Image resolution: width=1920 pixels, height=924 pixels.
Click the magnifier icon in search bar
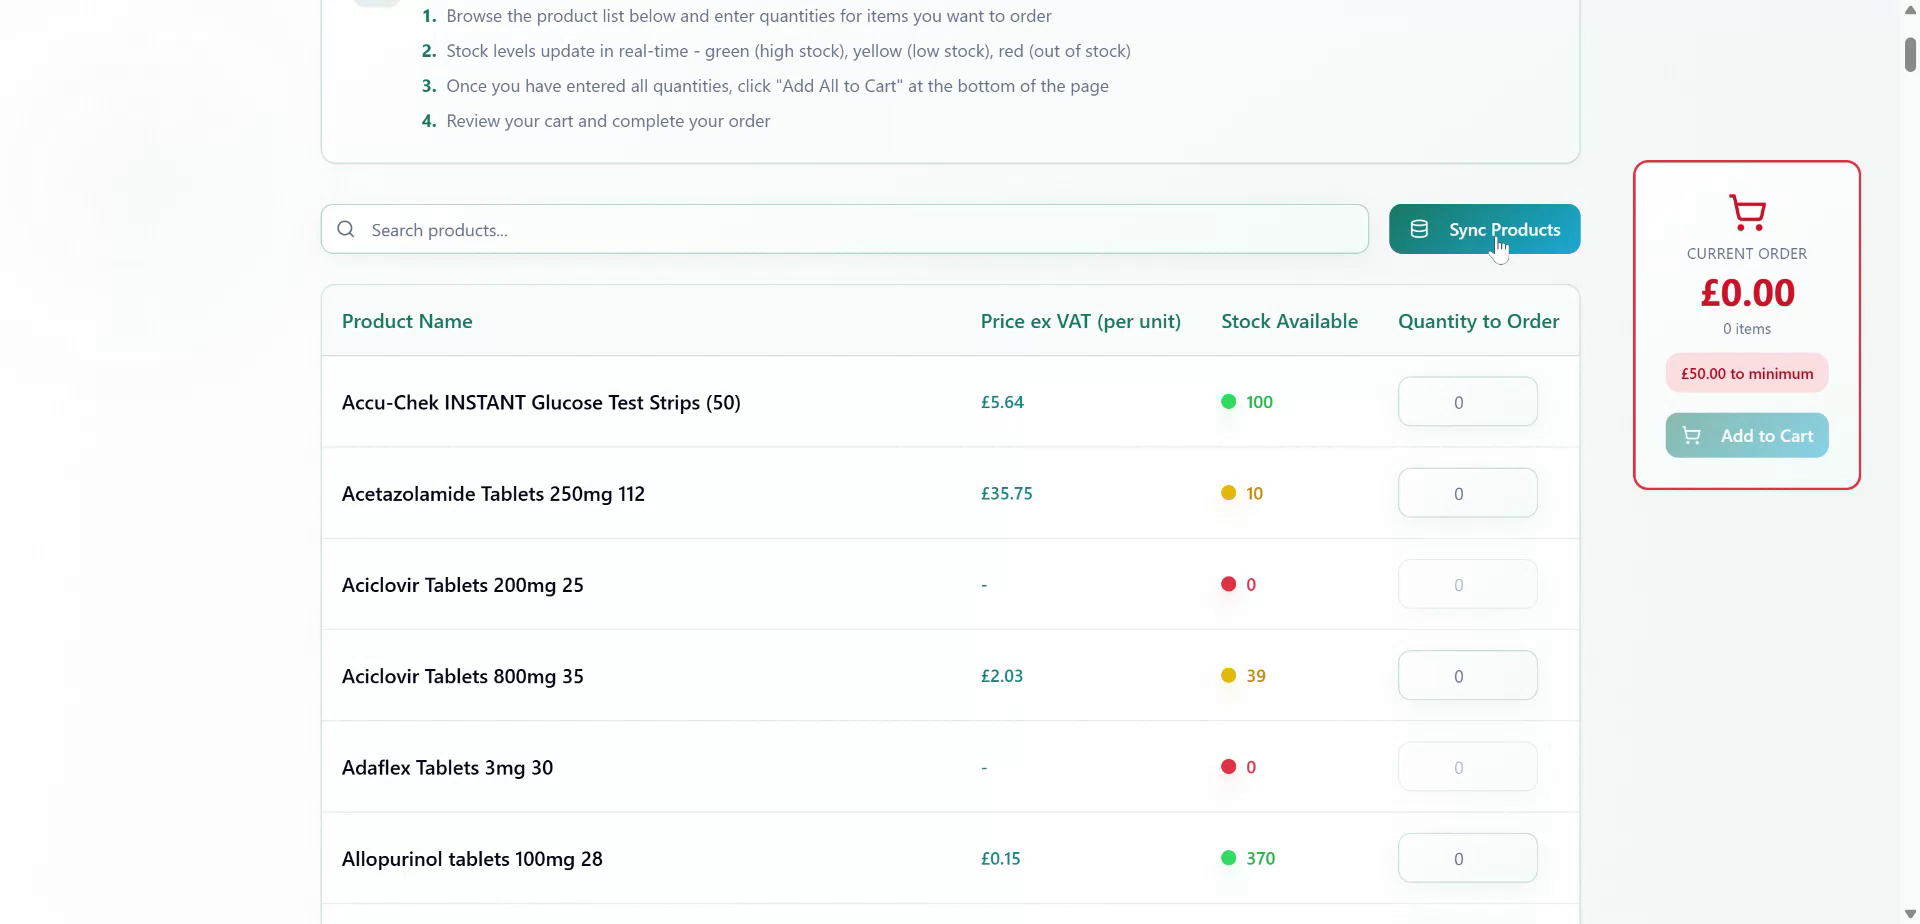(x=346, y=230)
